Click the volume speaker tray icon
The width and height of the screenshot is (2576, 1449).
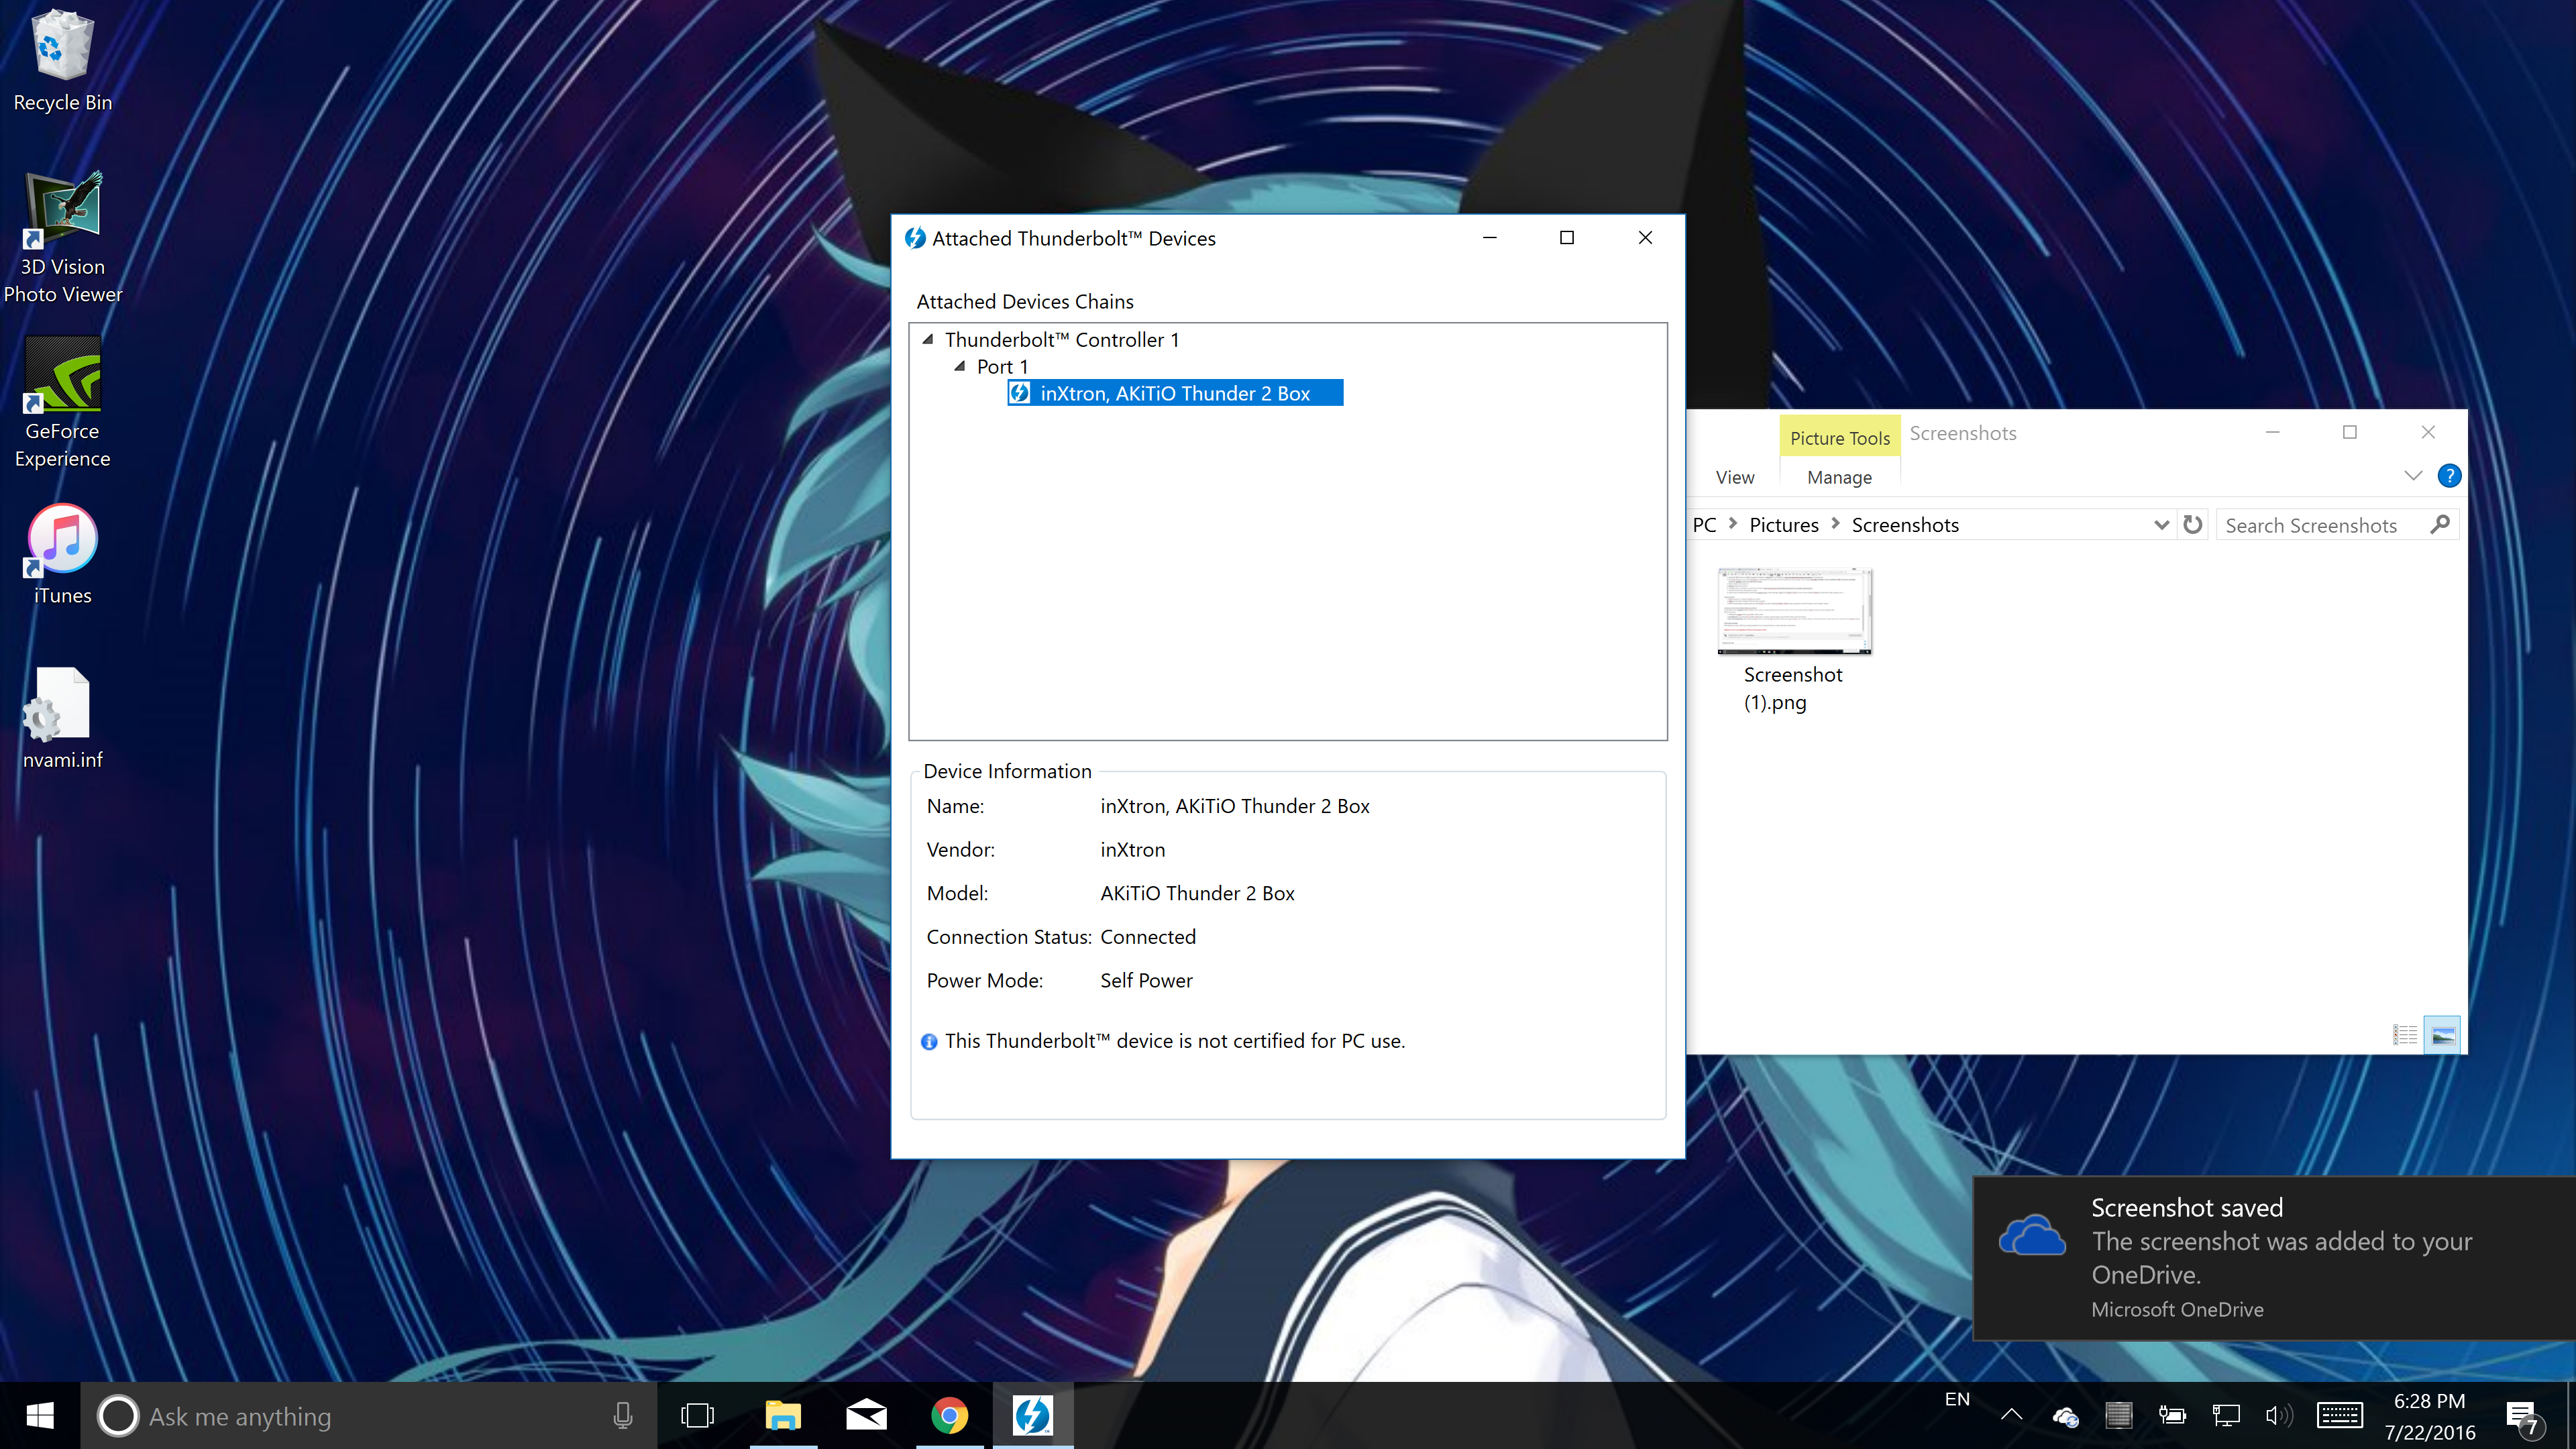tap(2279, 1415)
